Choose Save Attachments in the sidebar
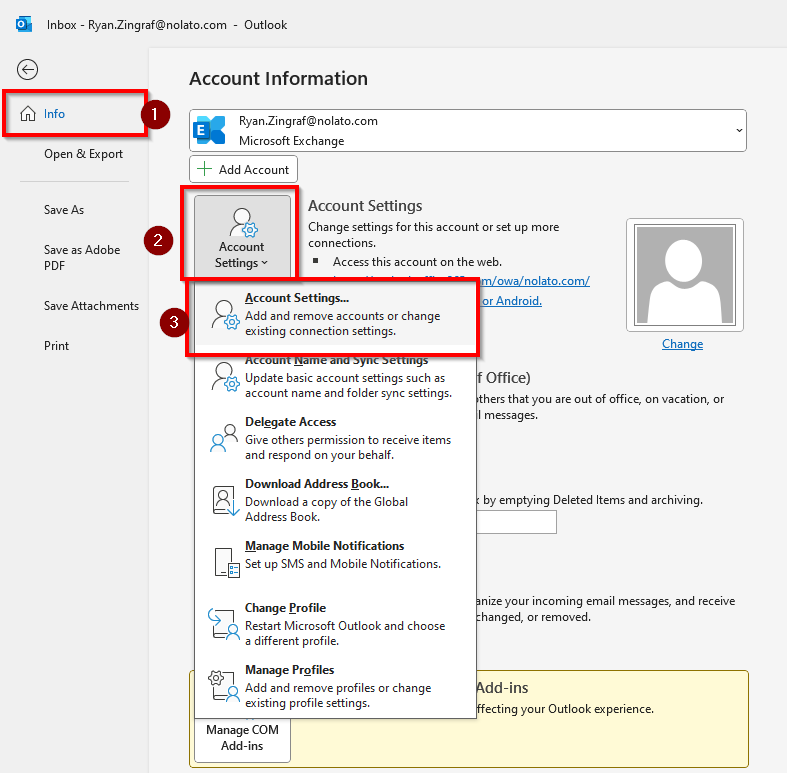The image size is (787, 773). (x=91, y=306)
